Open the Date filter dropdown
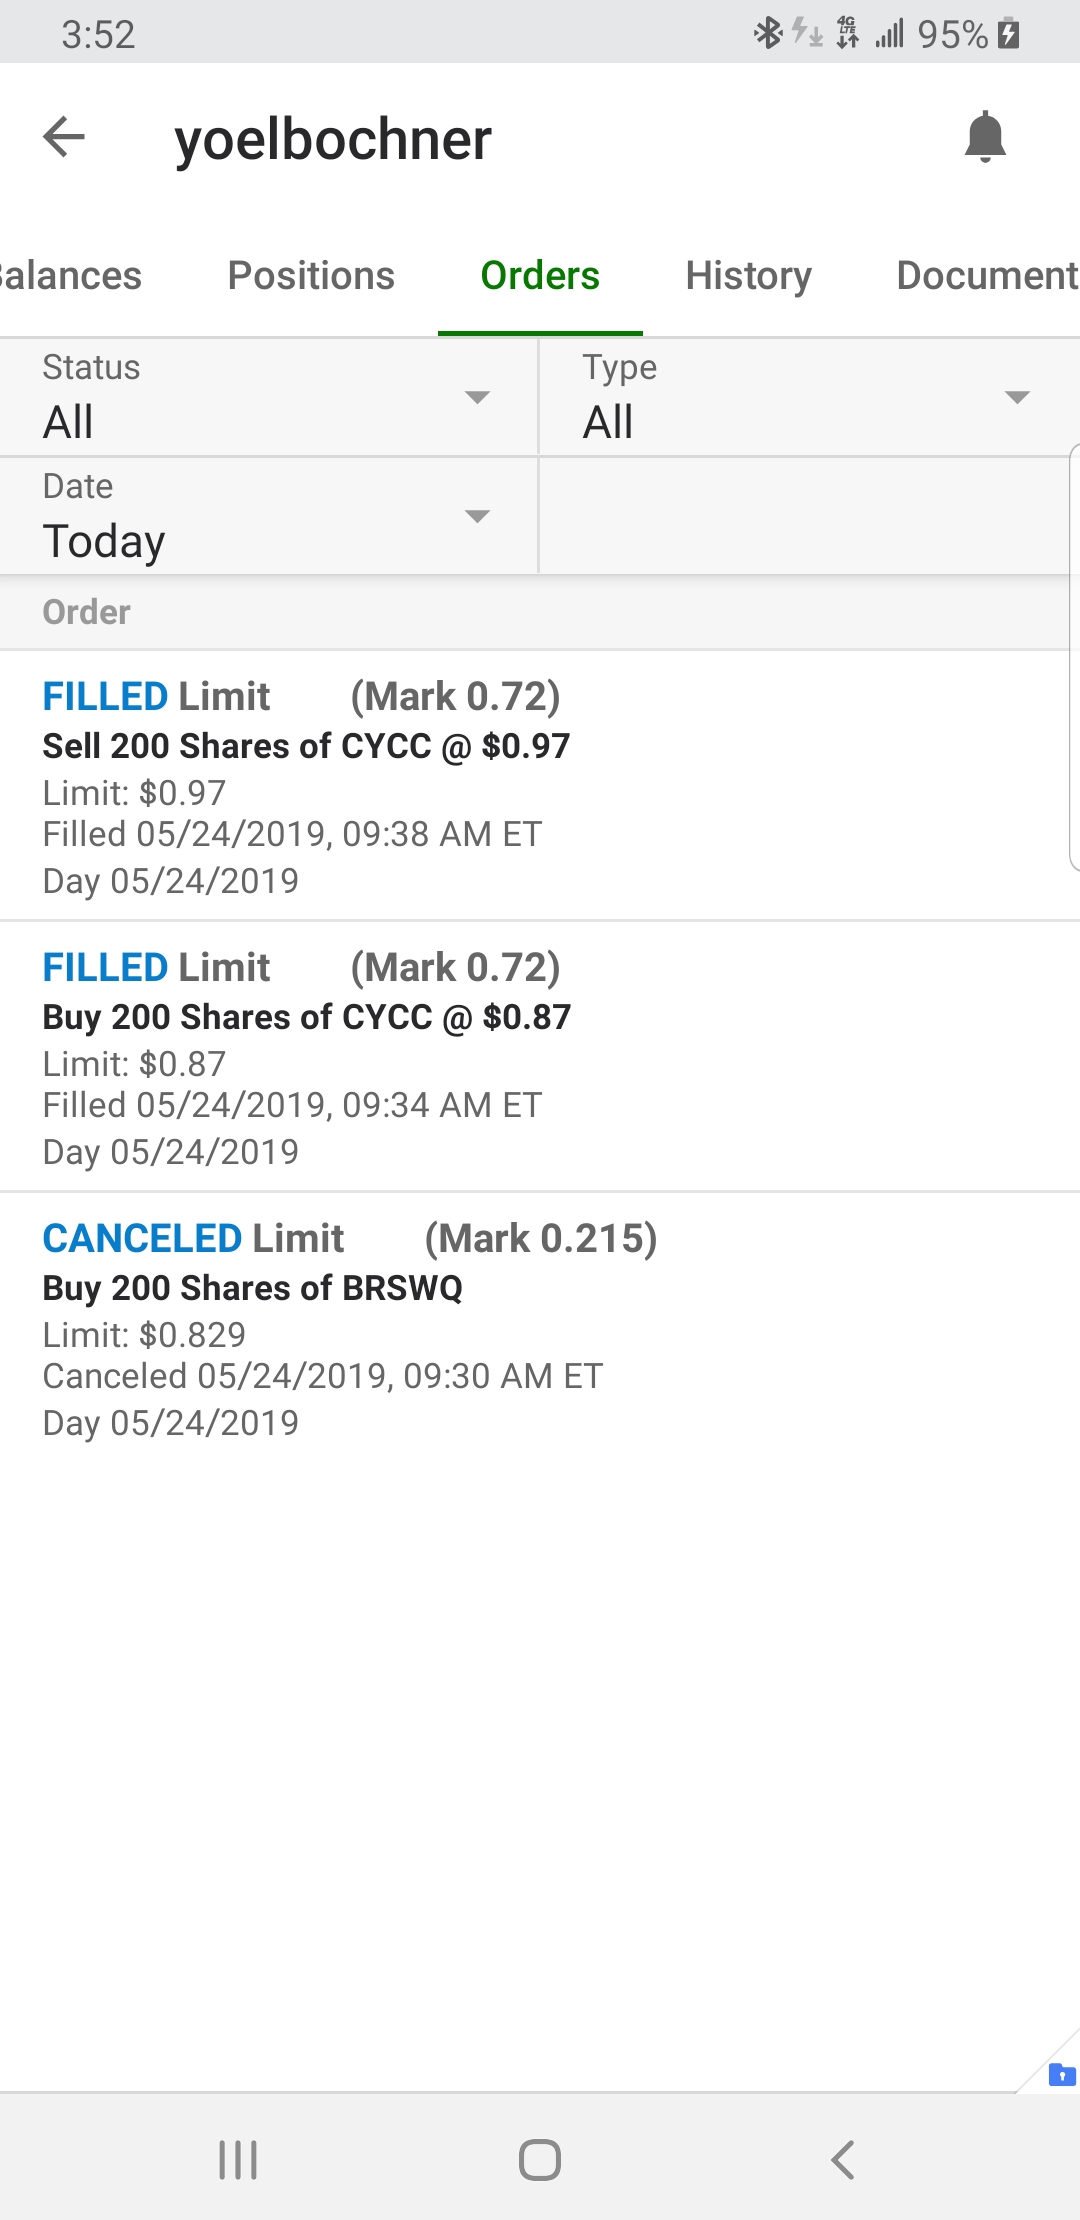Screen dimensions: 1080x2220 point(268,517)
